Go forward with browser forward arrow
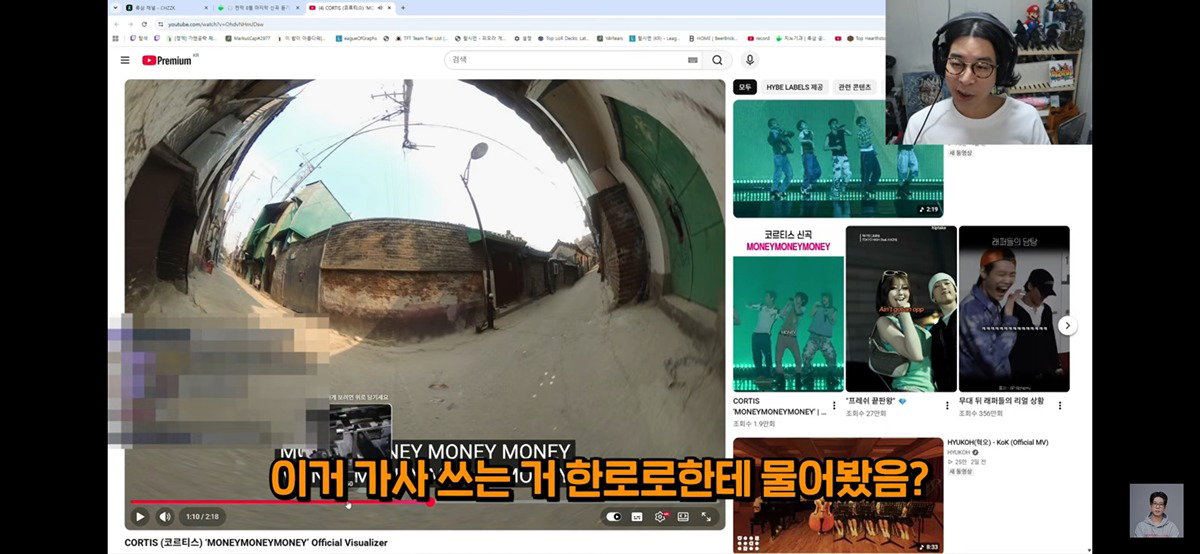Screen dimensions: 1200x554 (x=130, y=23)
